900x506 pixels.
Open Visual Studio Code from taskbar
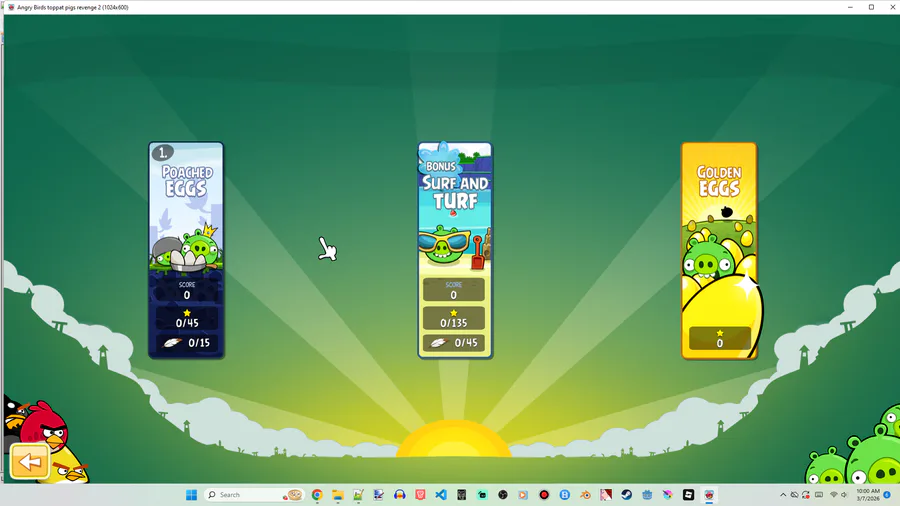click(x=440, y=495)
